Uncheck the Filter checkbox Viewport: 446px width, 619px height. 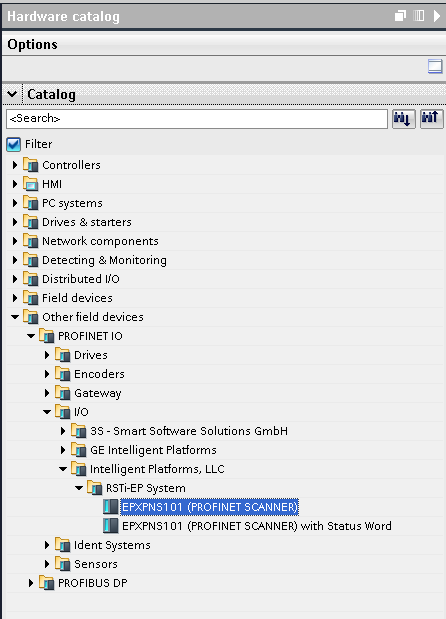[13, 144]
